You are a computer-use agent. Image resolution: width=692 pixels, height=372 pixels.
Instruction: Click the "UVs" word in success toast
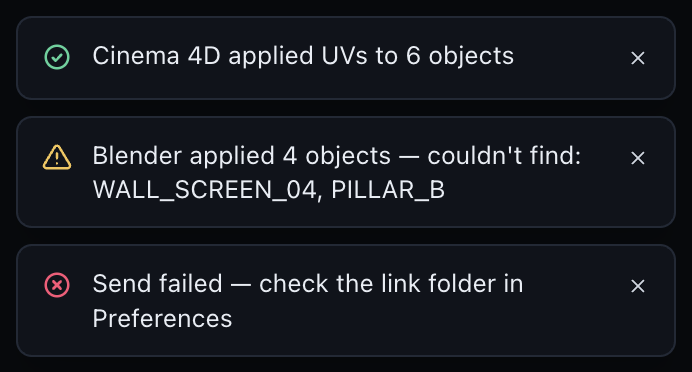point(344,56)
